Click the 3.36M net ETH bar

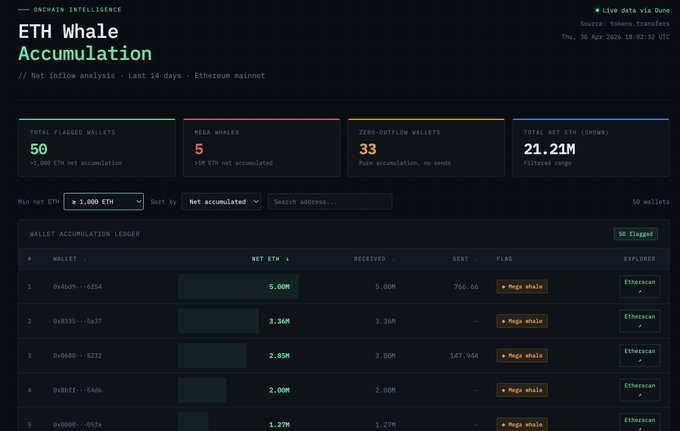click(x=219, y=321)
